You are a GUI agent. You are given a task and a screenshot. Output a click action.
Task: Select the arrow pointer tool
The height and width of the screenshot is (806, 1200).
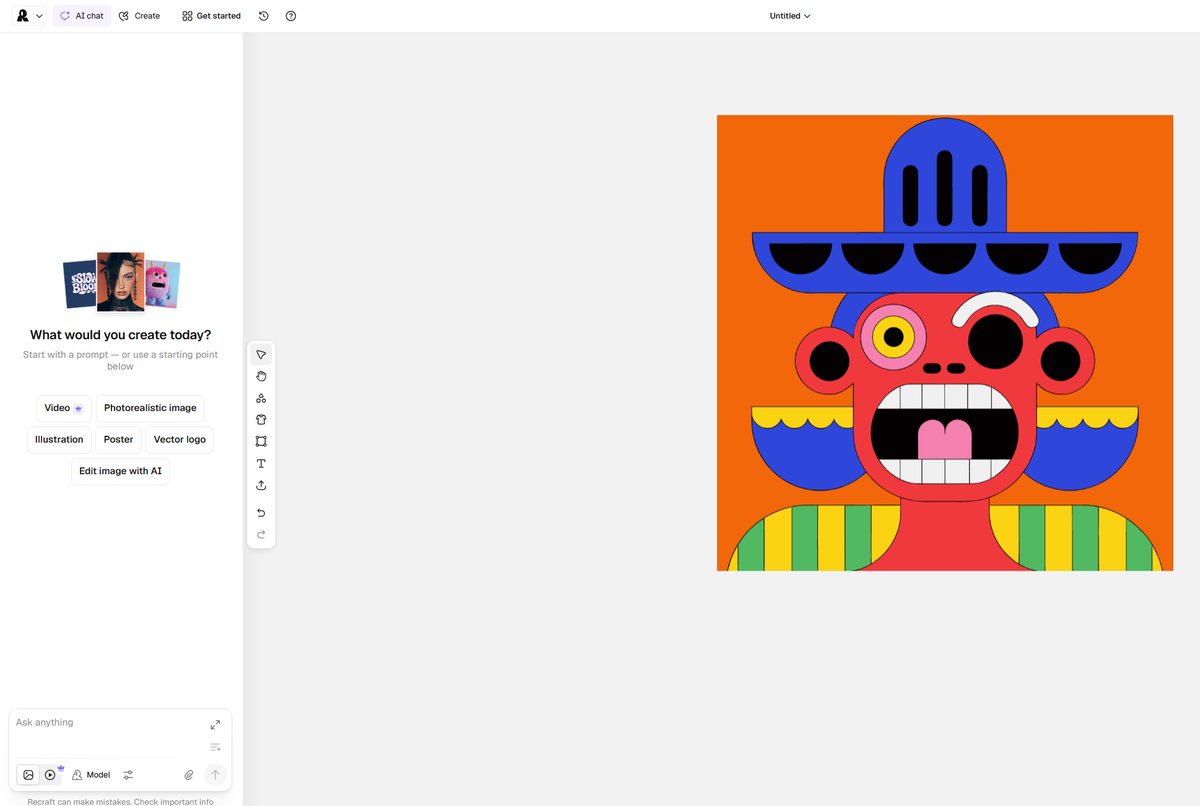coord(261,354)
